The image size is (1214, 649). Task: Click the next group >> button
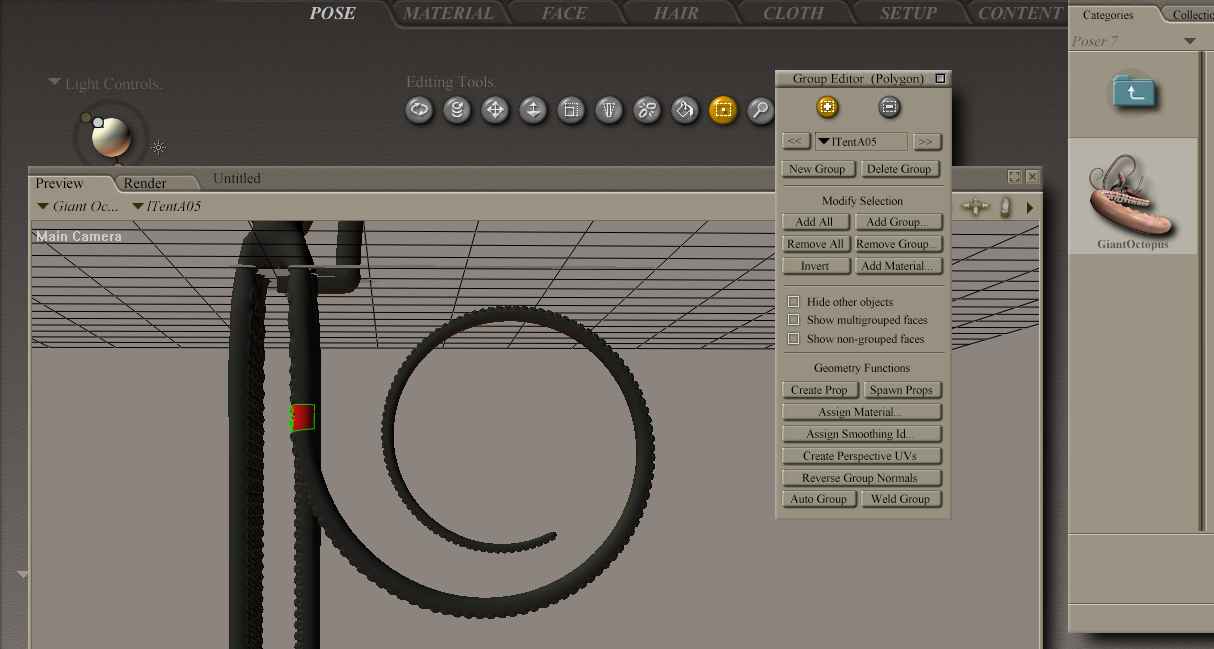(x=927, y=142)
